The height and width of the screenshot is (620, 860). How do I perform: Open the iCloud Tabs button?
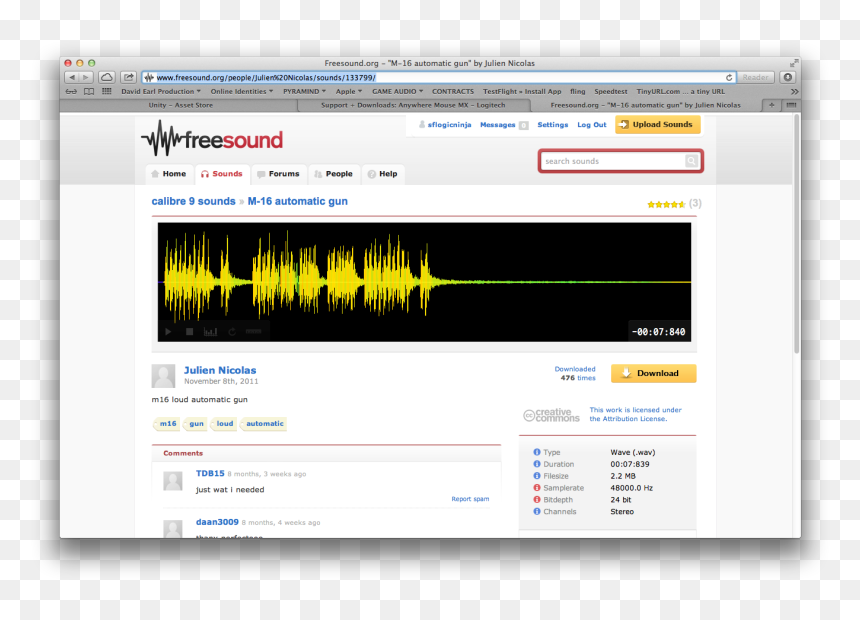pos(106,77)
